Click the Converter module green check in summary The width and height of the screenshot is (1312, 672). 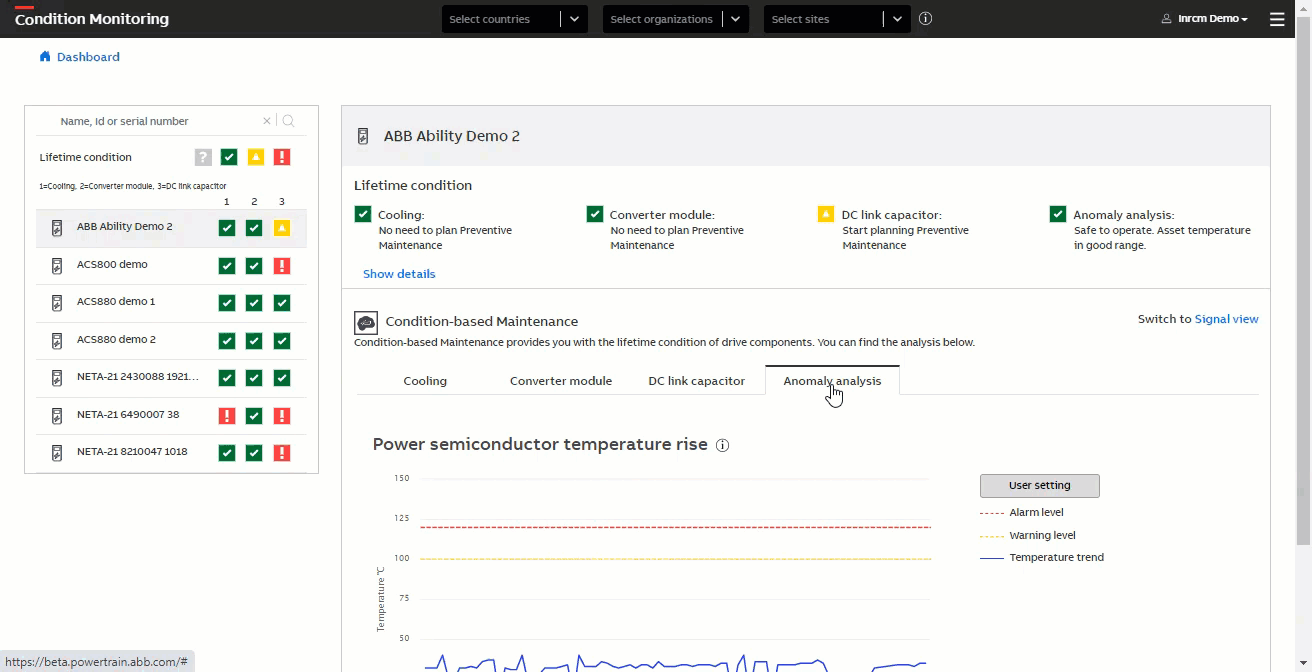pyautogui.click(x=595, y=214)
